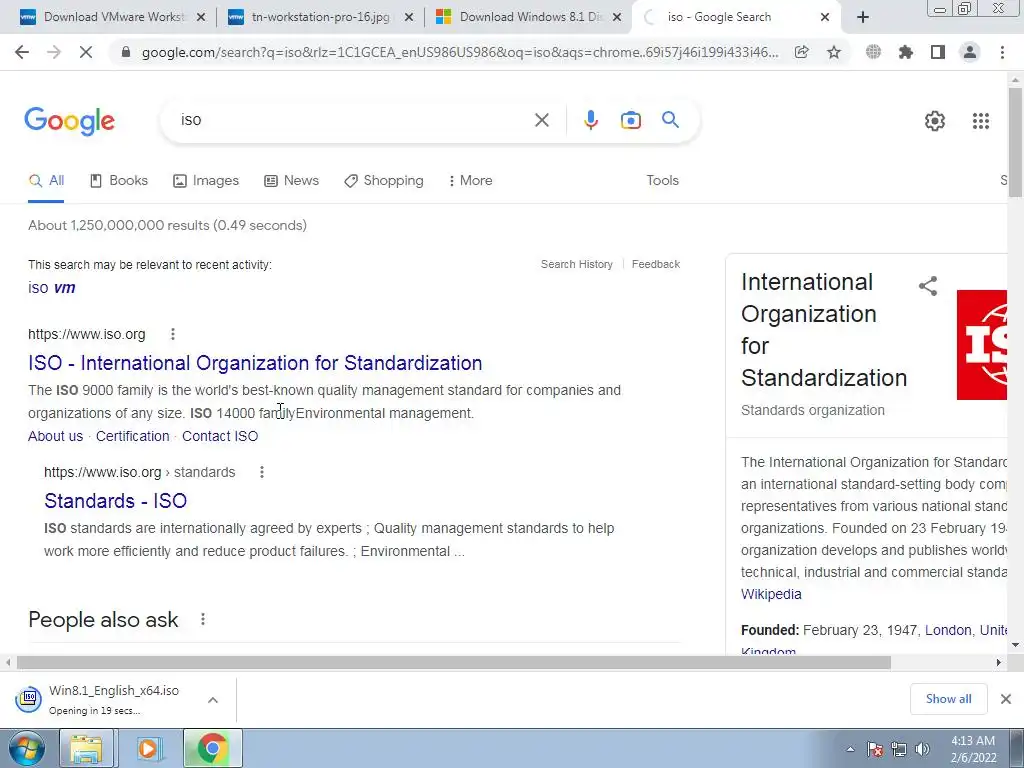This screenshot has height=768, width=1024.
Task: Open a new browser tab
Action: tap(863, 18)
